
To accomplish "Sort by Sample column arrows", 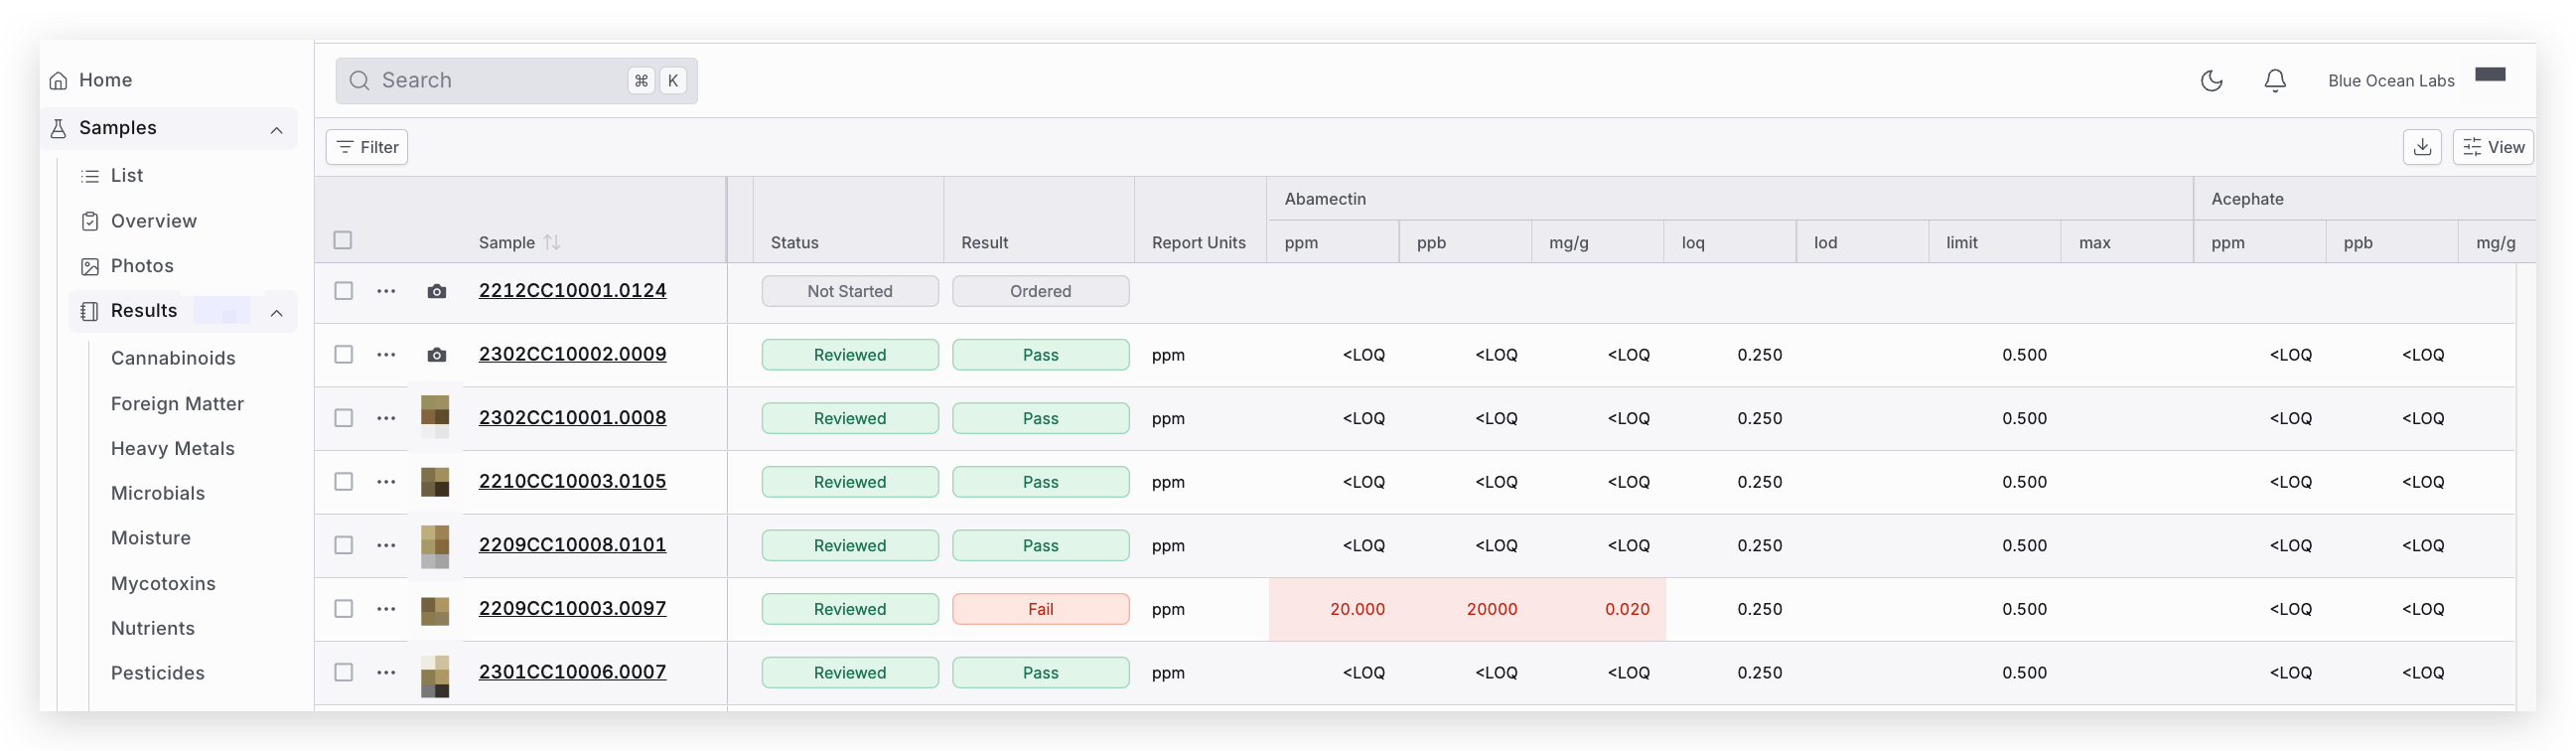I will pyautogui.click(x=552, y=243).
